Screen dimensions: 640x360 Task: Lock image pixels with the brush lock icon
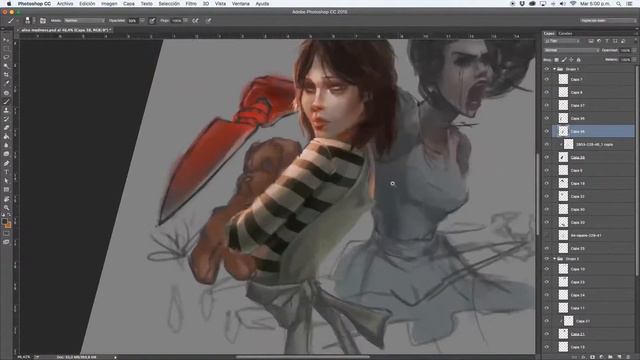[x=564, y=60]
